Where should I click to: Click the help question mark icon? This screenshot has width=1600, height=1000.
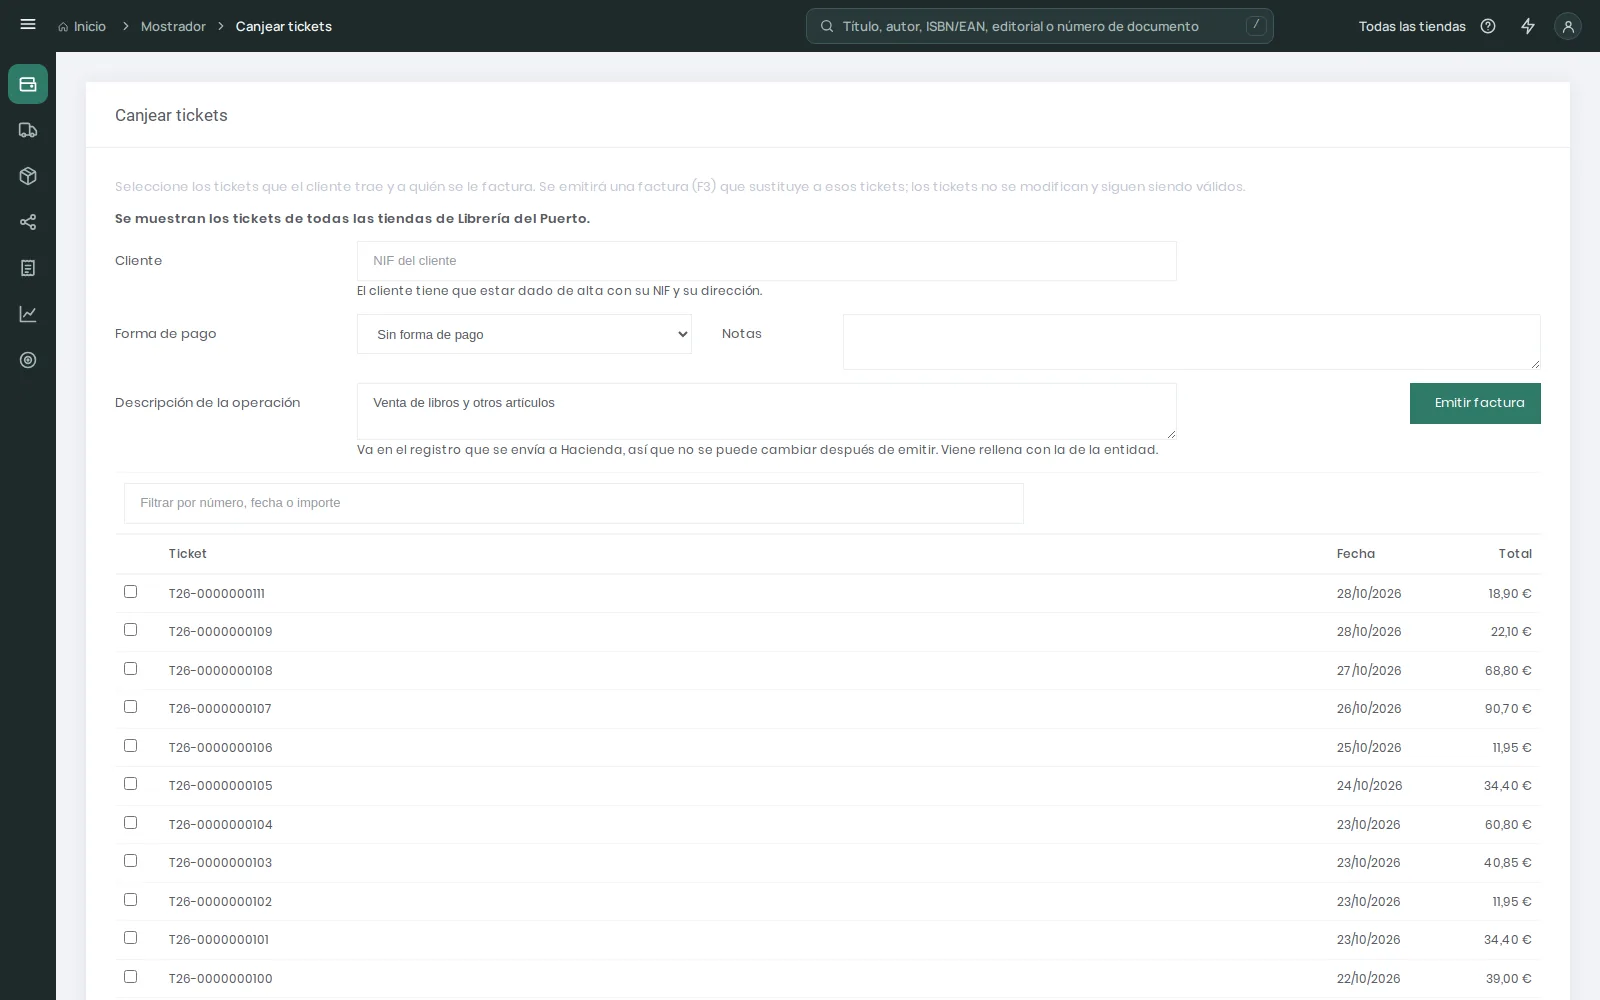[x=1488, y=26]
